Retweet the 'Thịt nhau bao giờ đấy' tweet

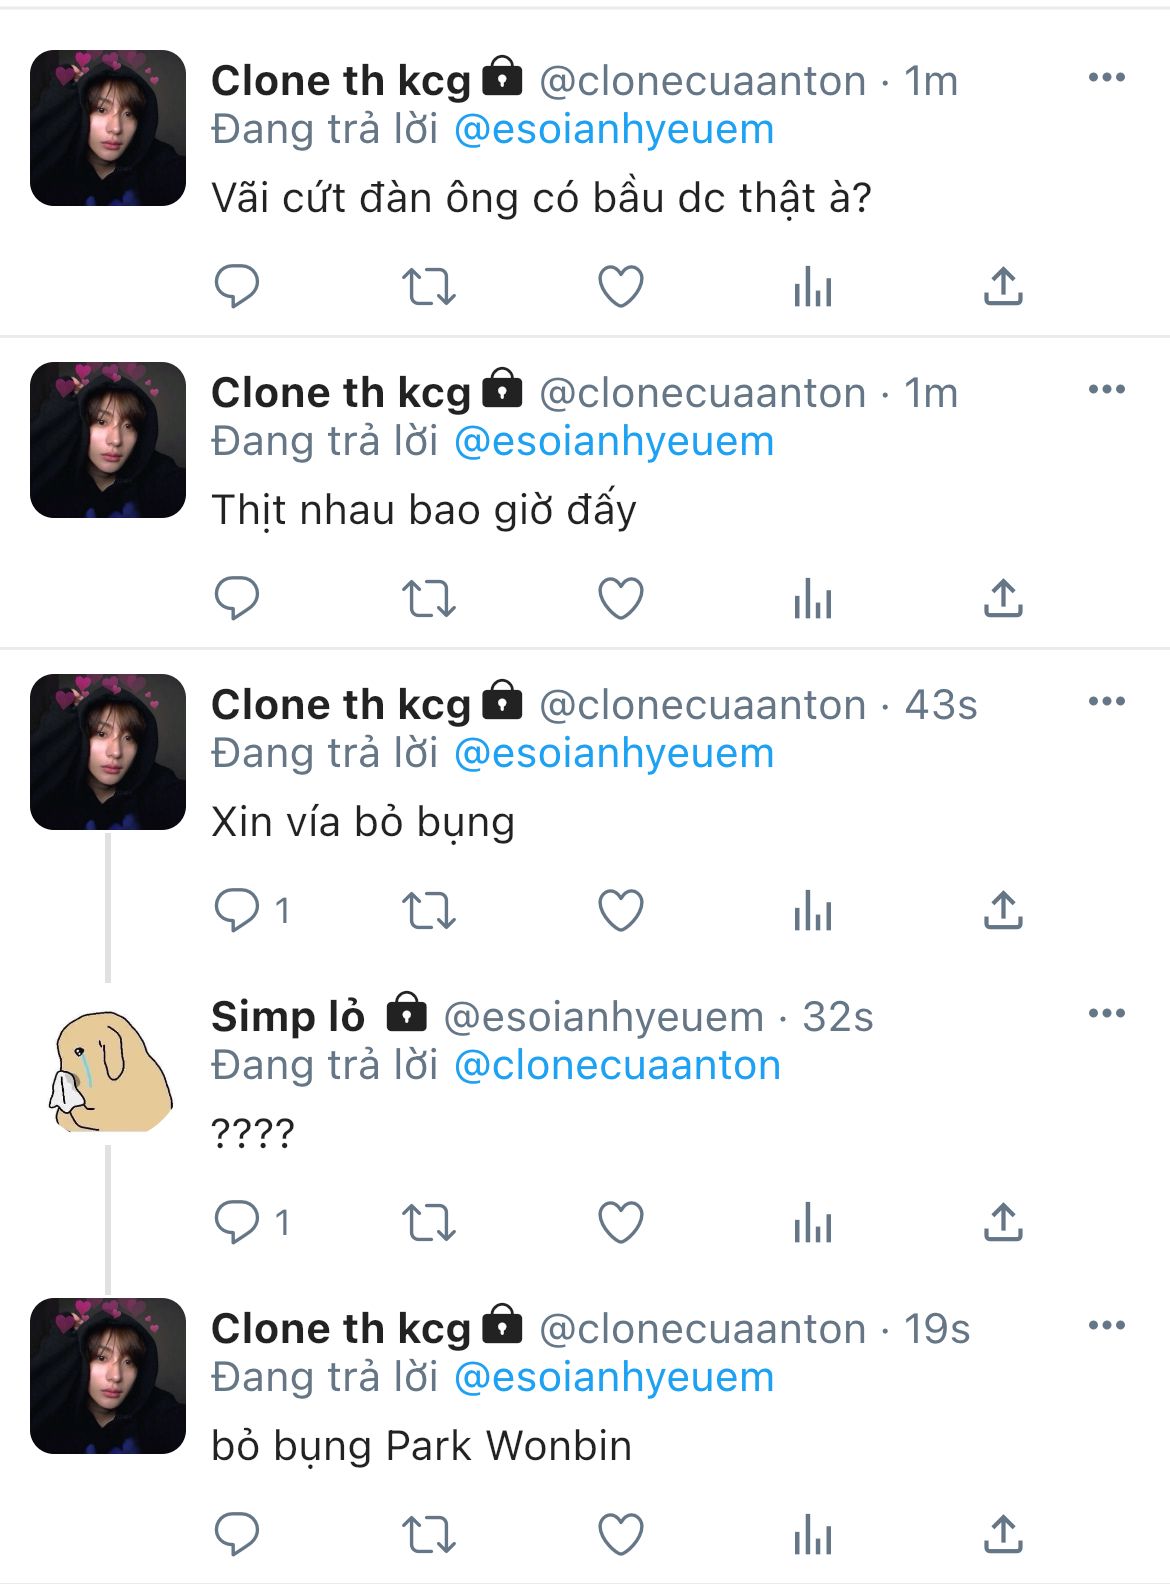pos(429,599)
